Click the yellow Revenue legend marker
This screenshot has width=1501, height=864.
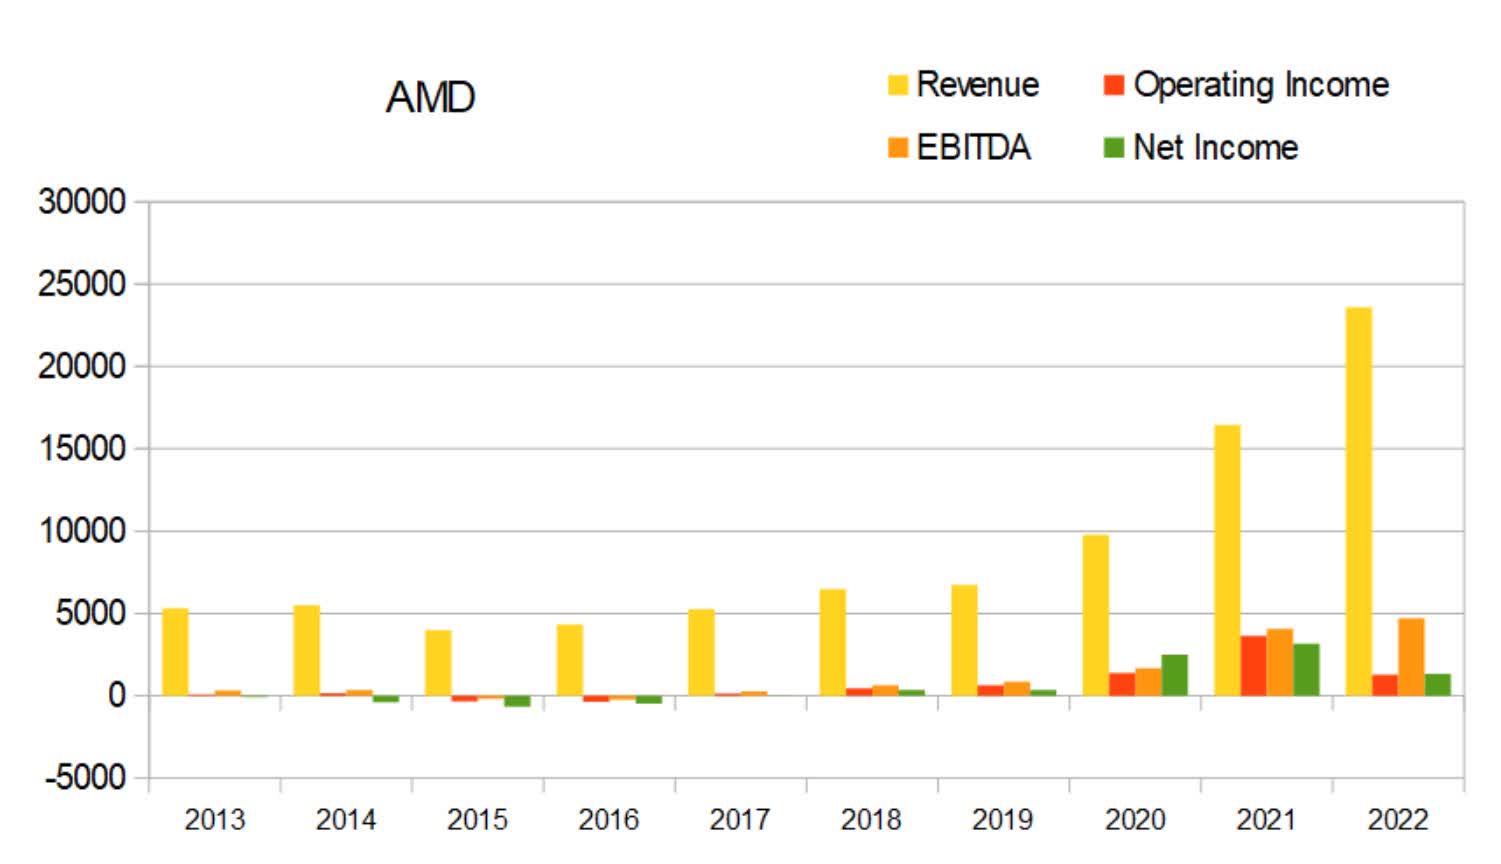[897, 85]
